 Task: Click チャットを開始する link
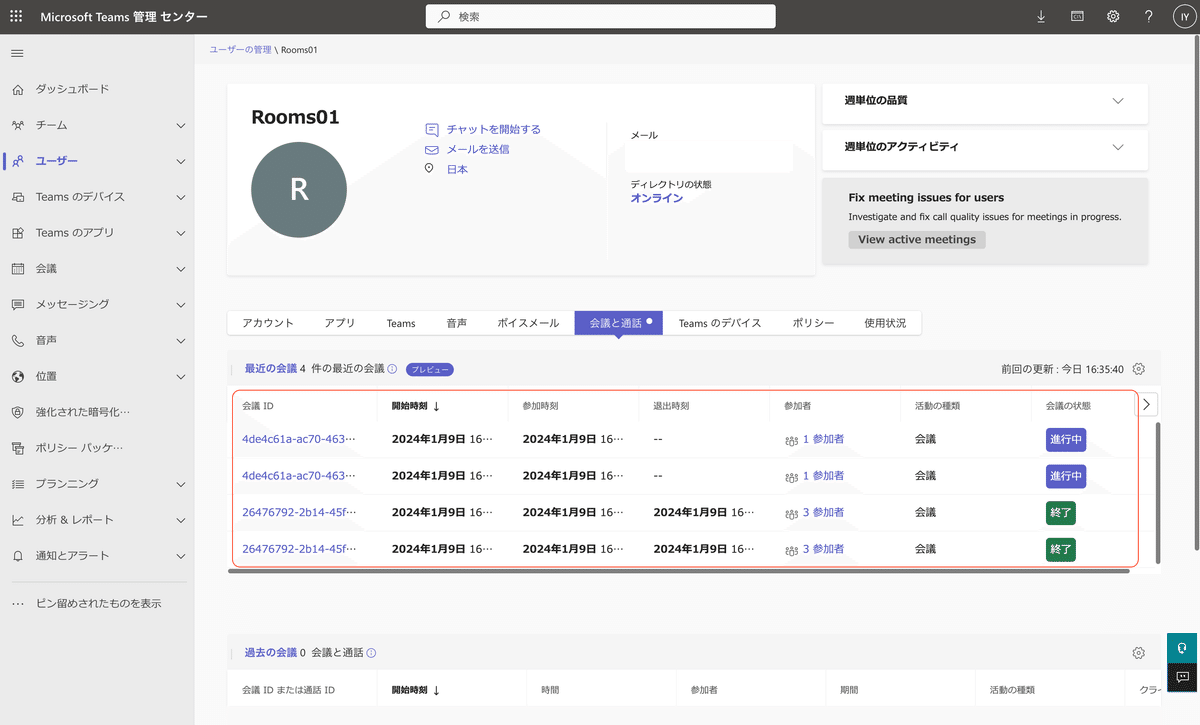click(x=494, y=130)
